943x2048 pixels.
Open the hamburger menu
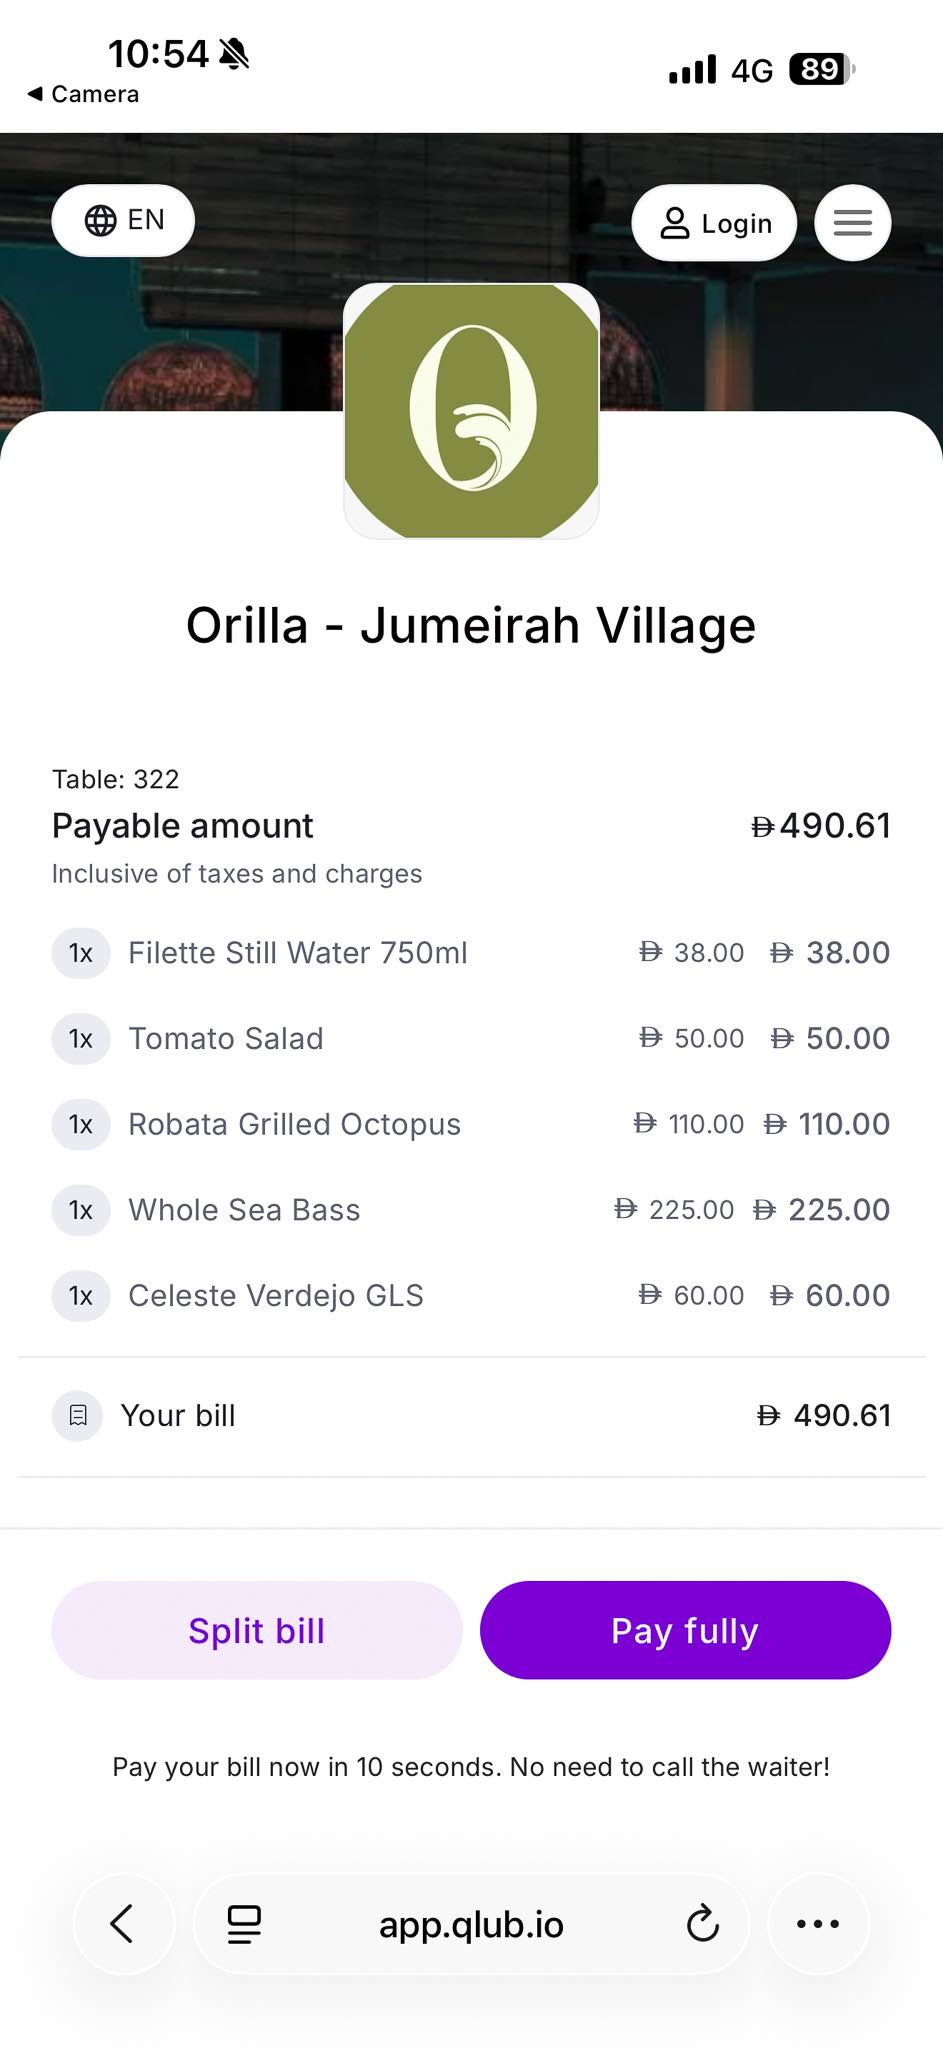[852, 222]
